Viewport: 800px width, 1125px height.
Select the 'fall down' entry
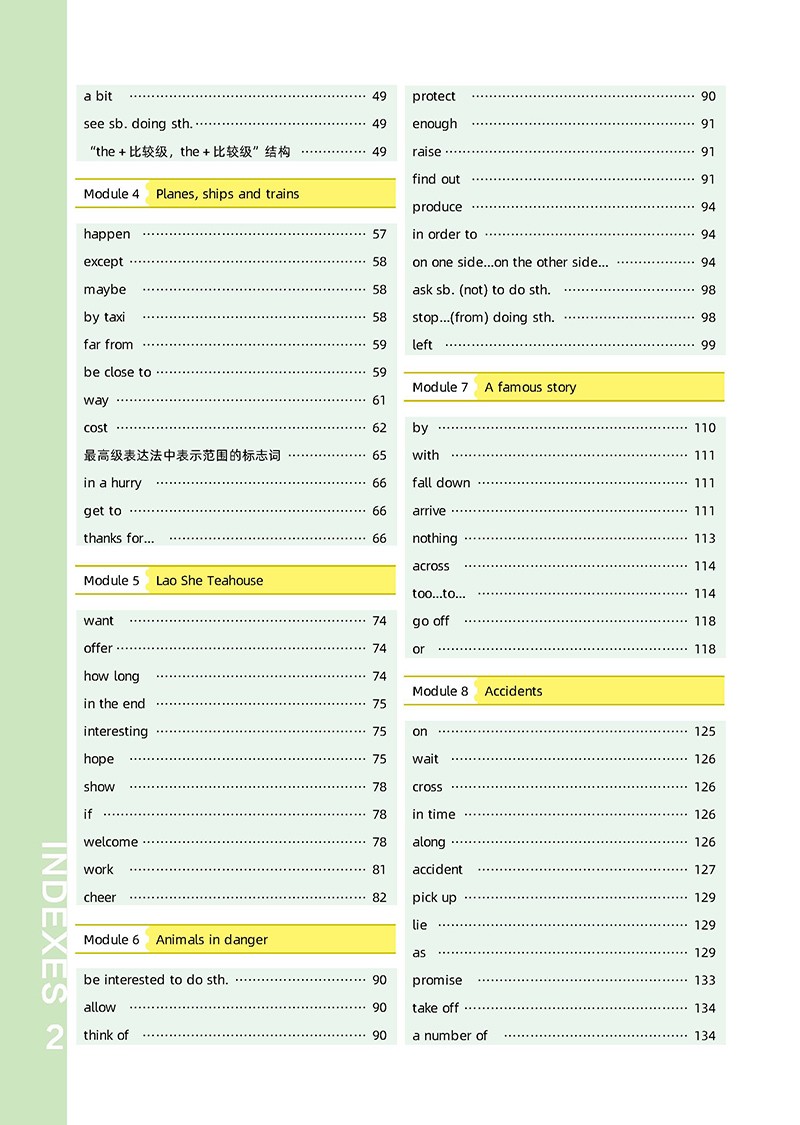tap(441, 483)
